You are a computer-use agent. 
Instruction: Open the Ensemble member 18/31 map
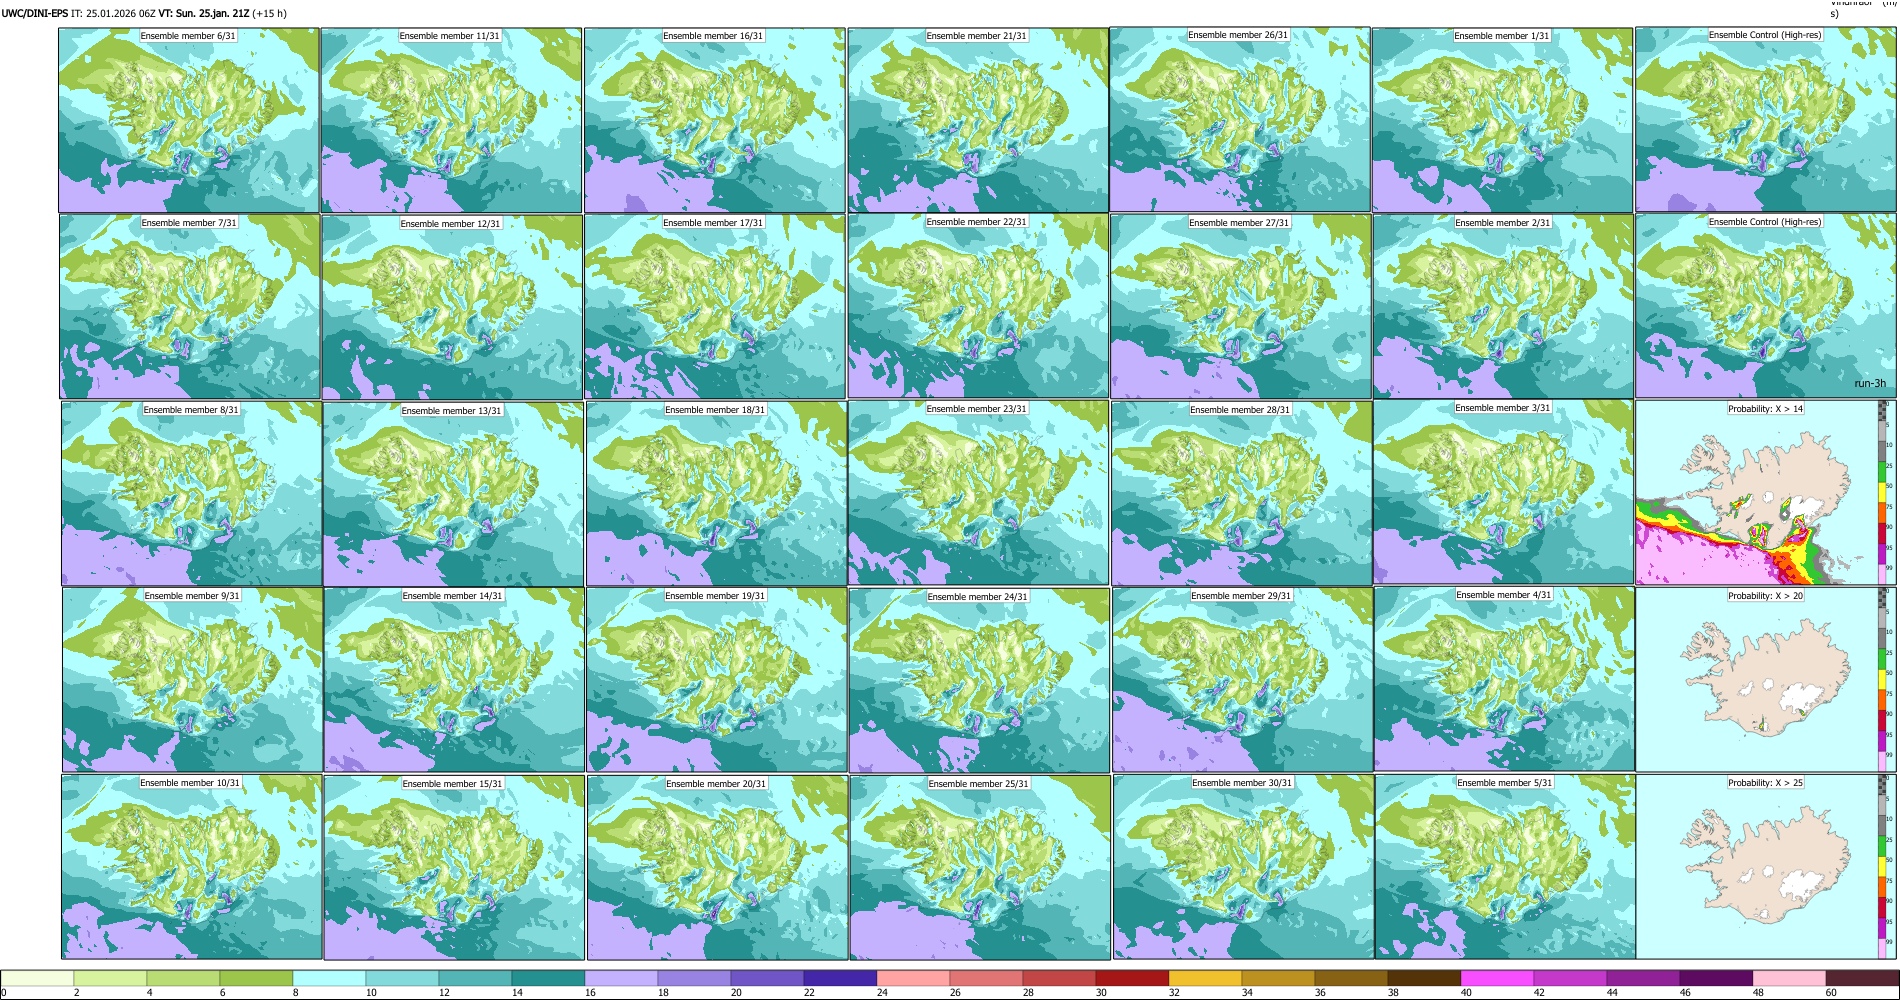pyautogui.click(x=716, y=493)
